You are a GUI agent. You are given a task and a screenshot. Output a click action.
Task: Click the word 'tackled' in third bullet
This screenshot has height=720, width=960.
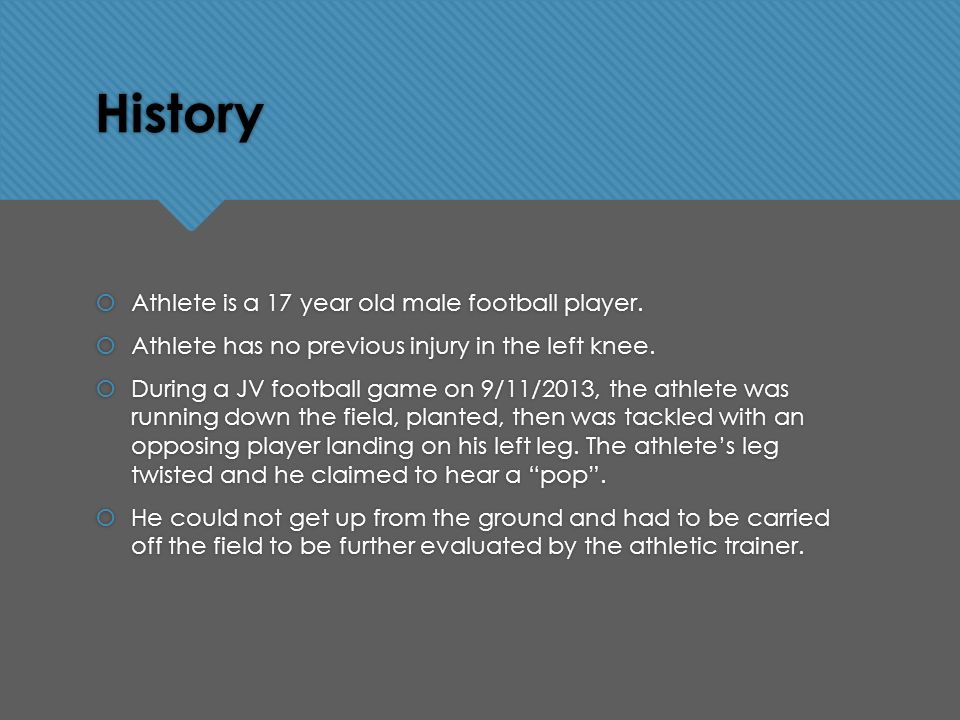point(669,418)
